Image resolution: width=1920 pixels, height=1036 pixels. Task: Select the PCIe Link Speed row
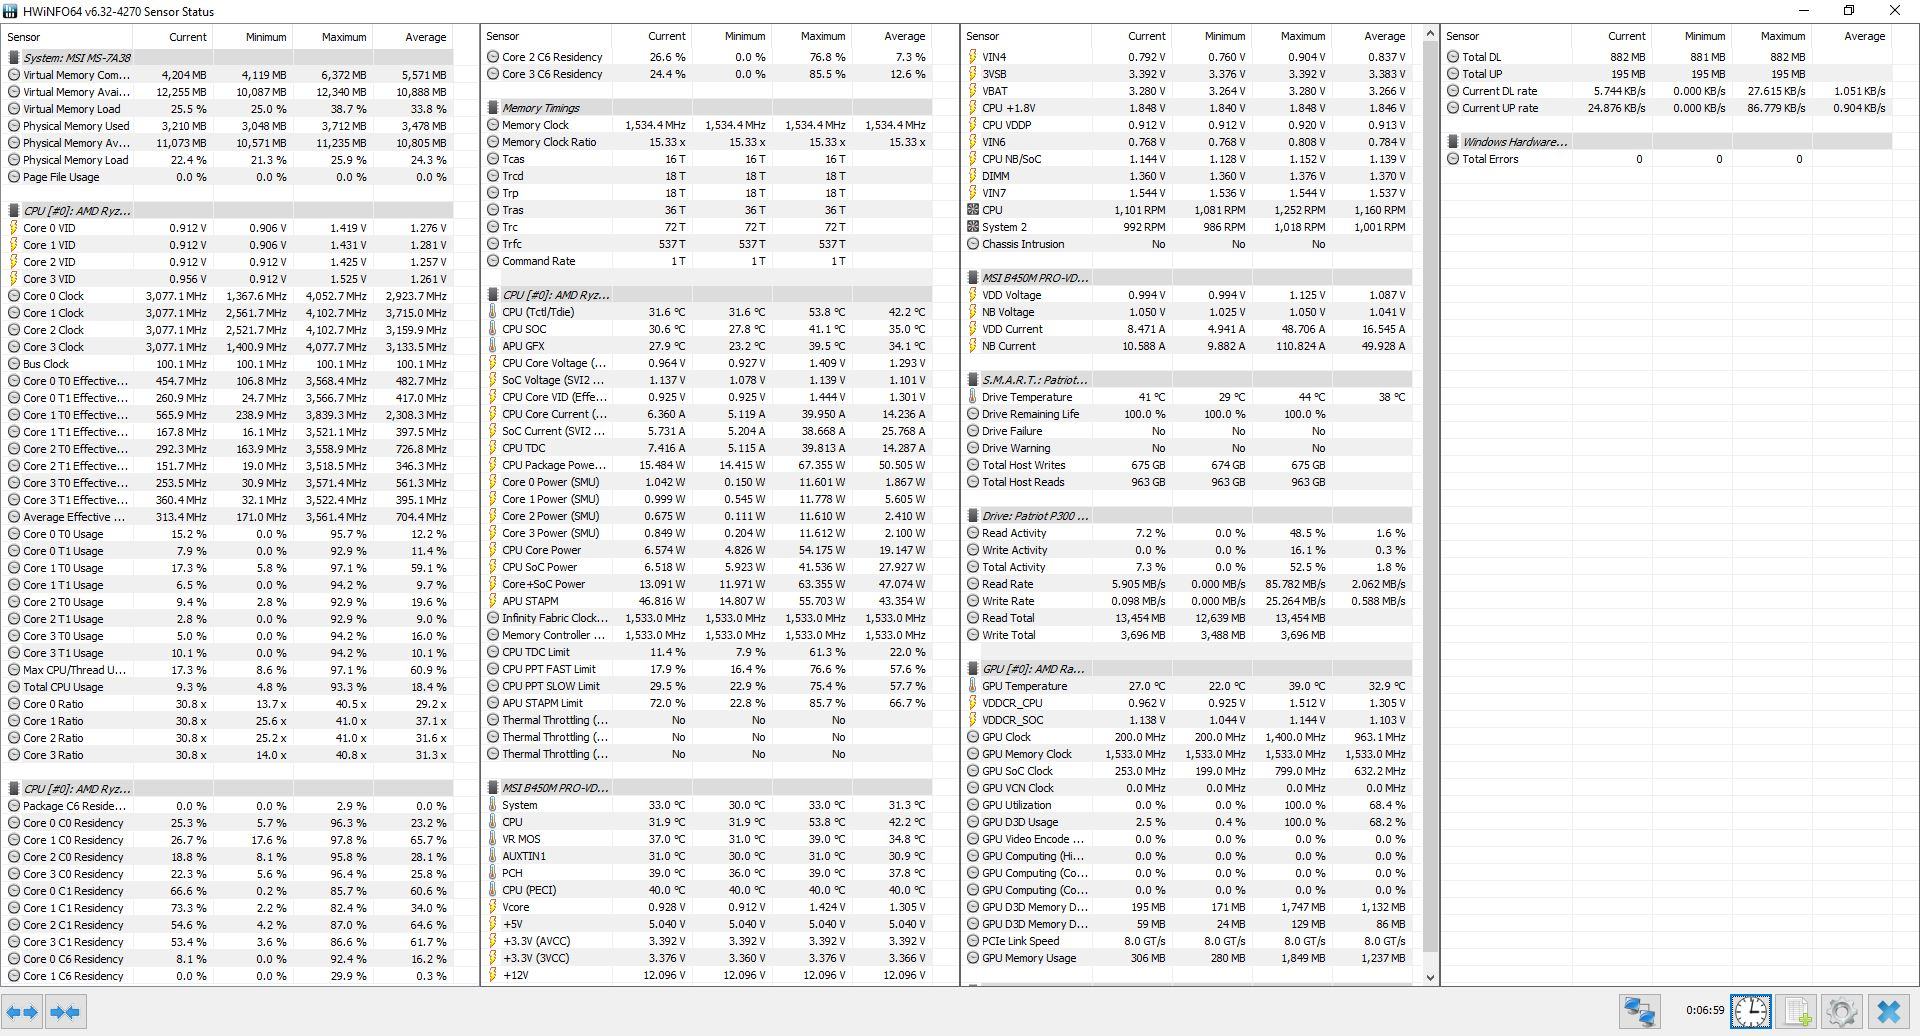point(1189,941)
